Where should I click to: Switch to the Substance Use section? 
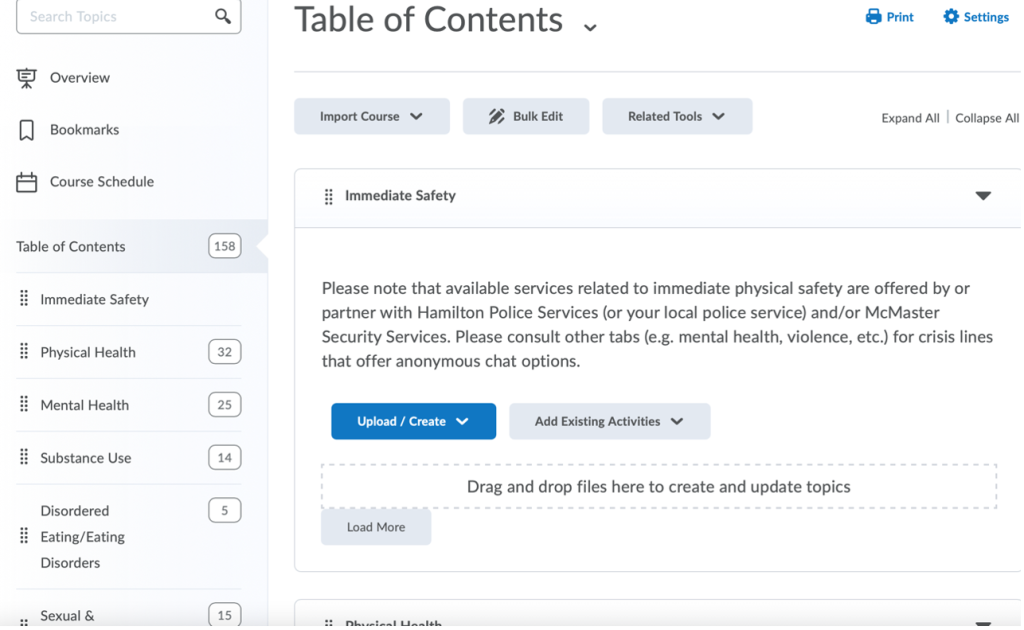[85, 457]
